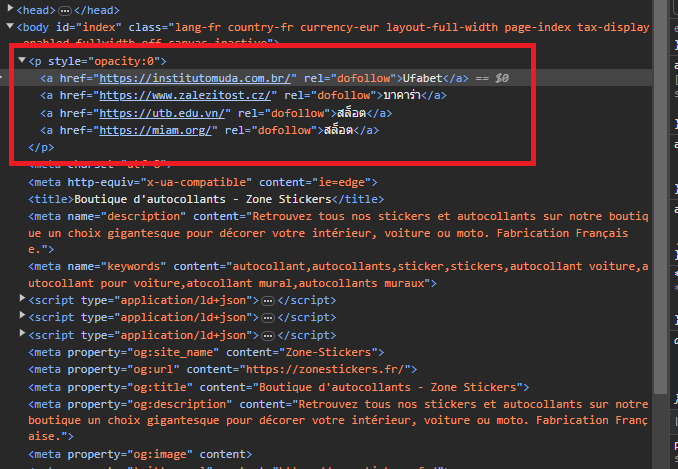Open the miam.org link
Image resolution: width=678 pixels, height=469 pixels.
(x=156, y=131)
